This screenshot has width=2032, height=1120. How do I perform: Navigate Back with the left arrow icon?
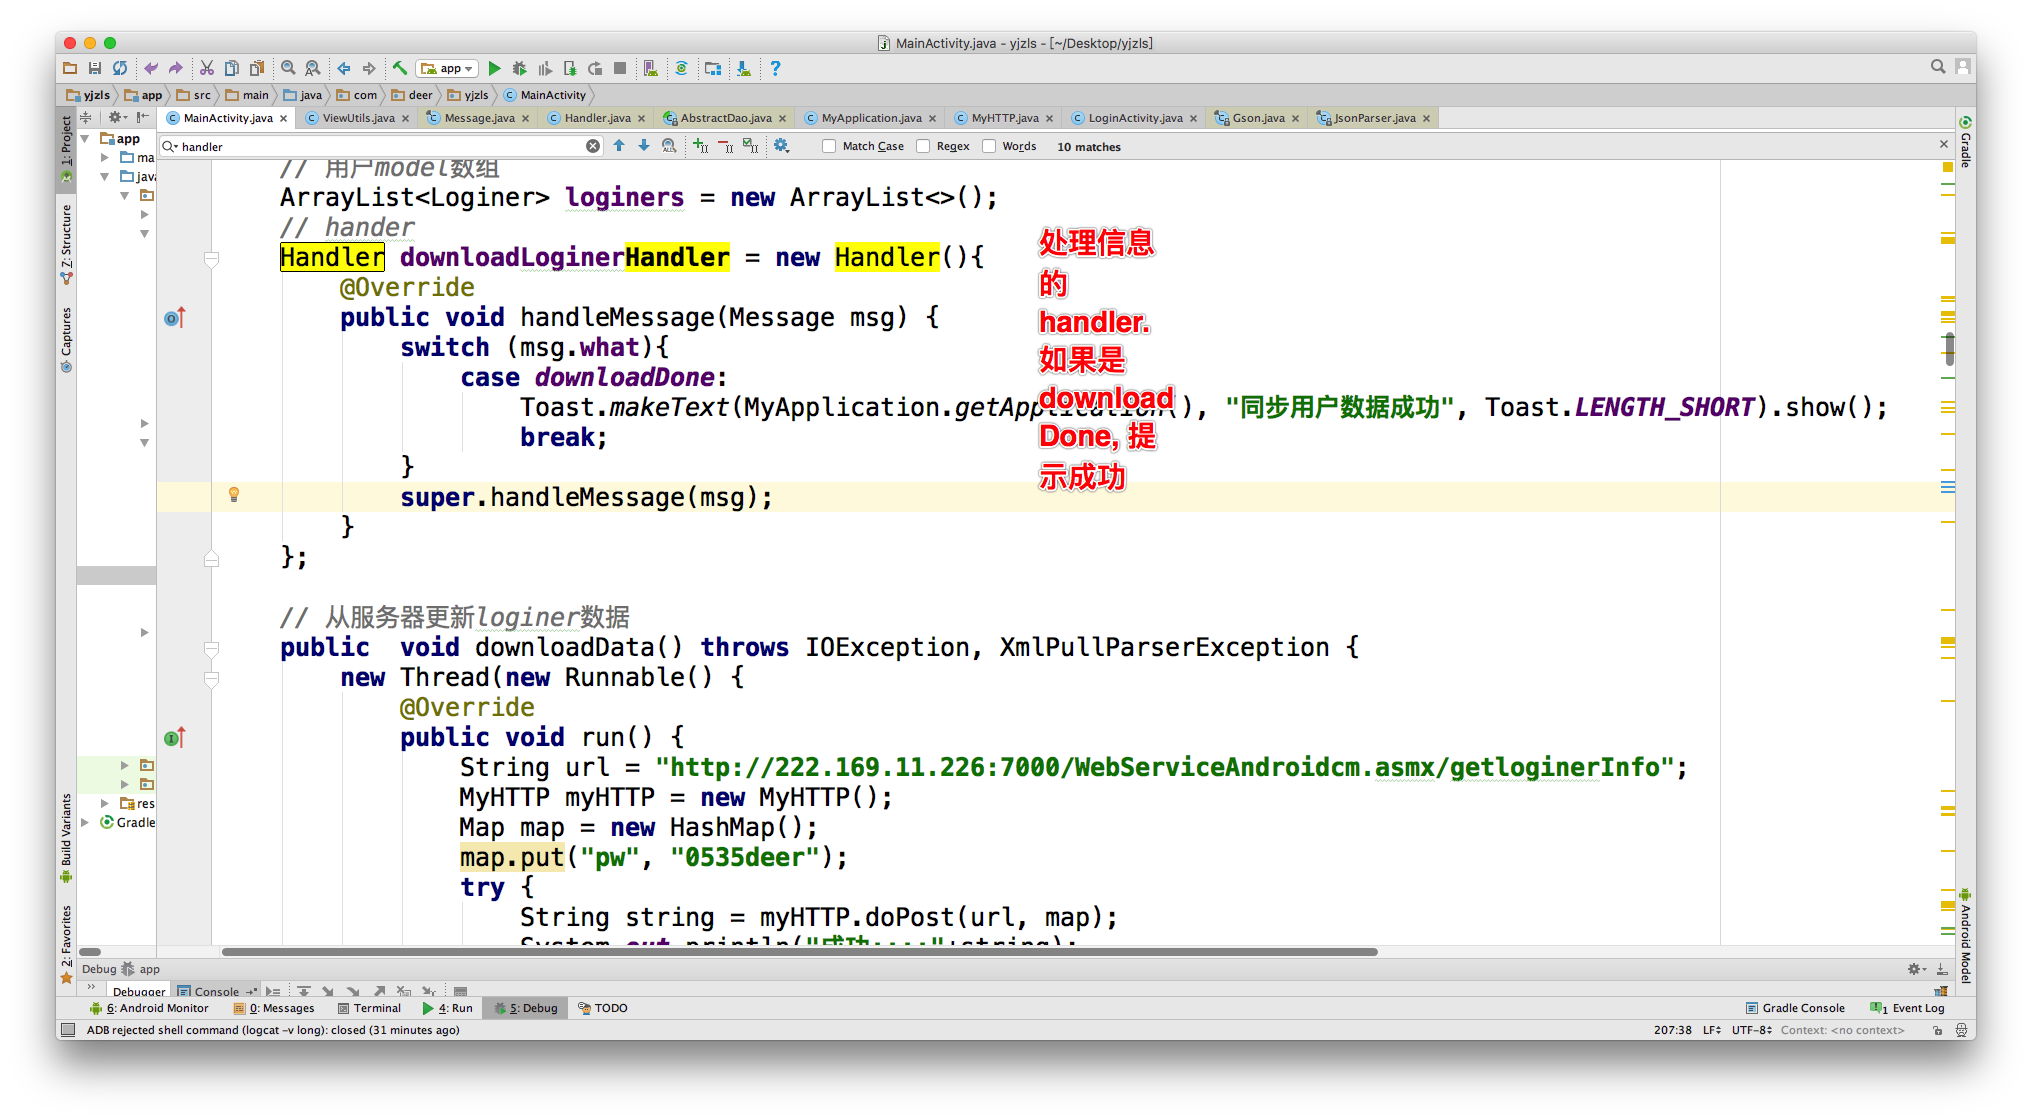tap(344, 68)
